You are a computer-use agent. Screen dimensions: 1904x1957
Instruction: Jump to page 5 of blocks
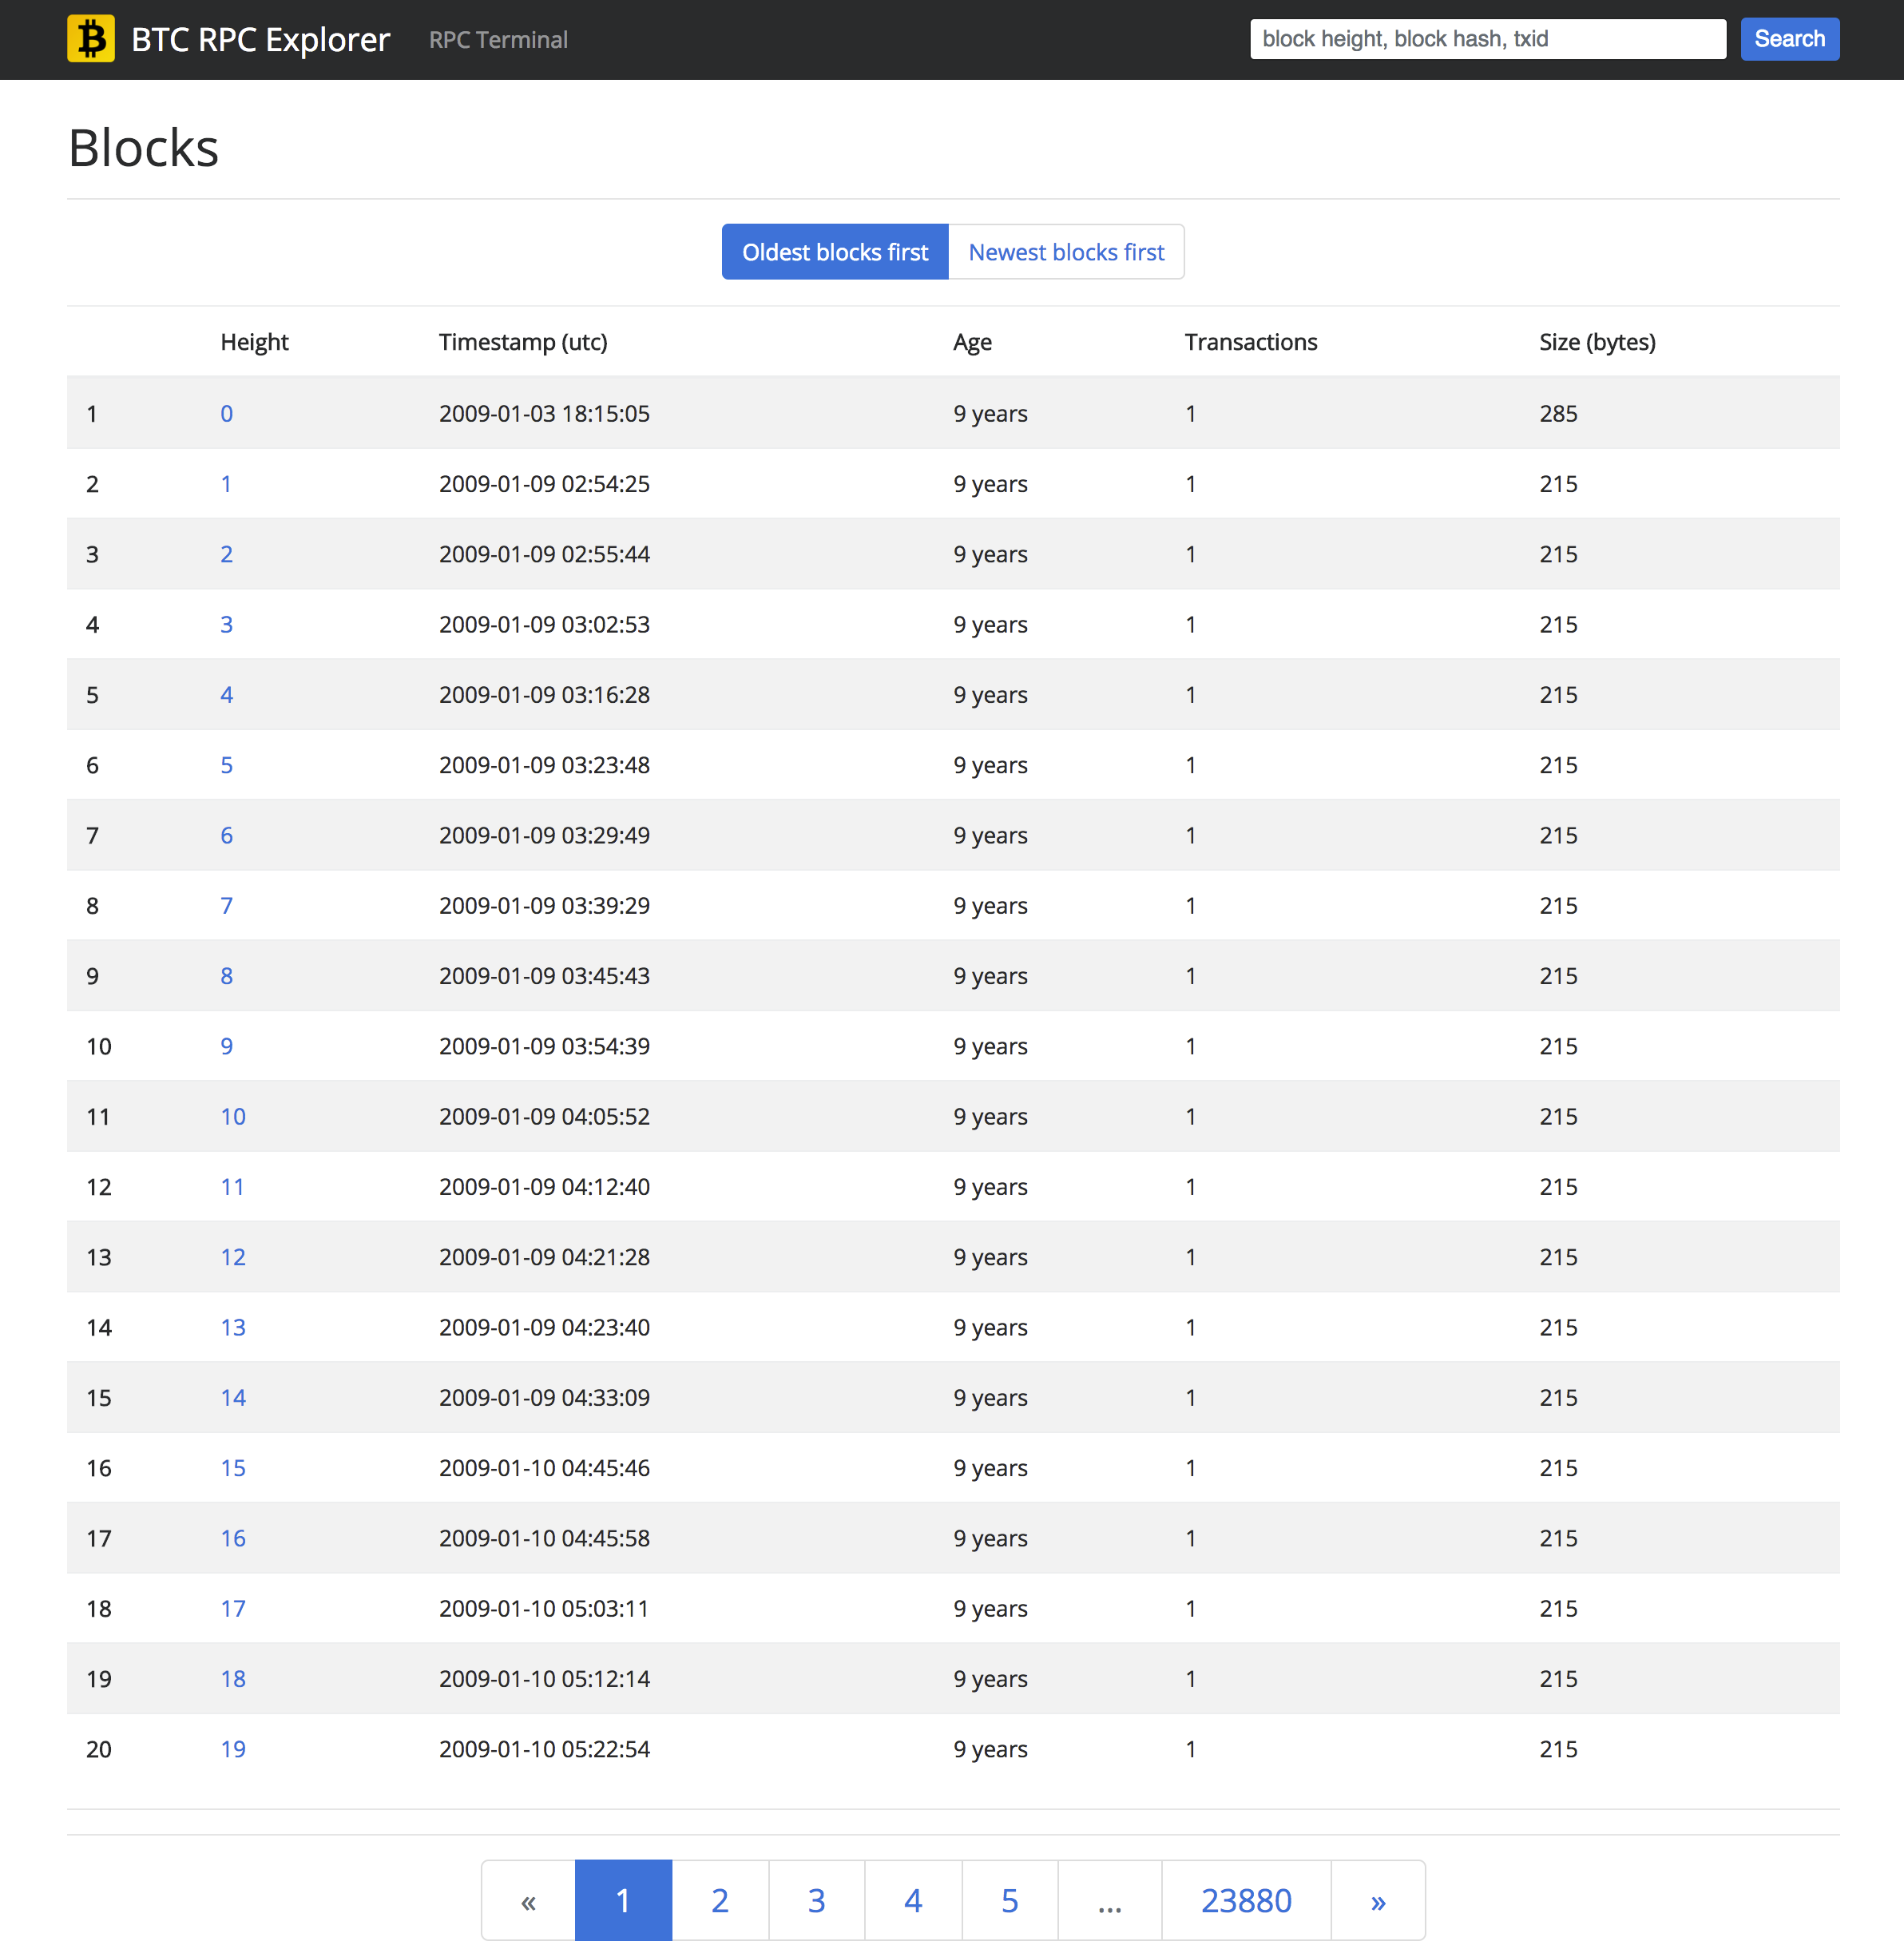(1010, 1901)
